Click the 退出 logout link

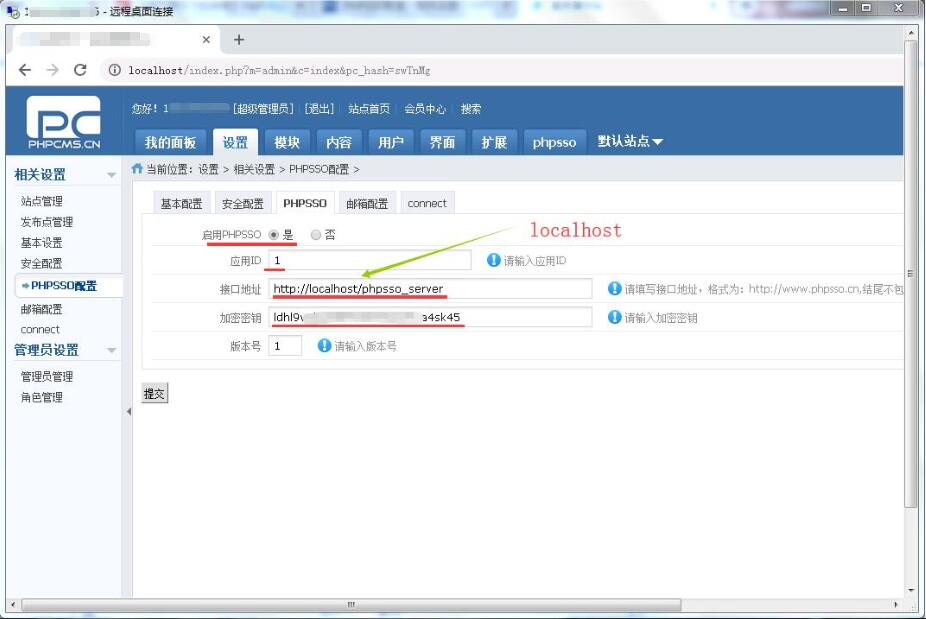pos(319,109)
